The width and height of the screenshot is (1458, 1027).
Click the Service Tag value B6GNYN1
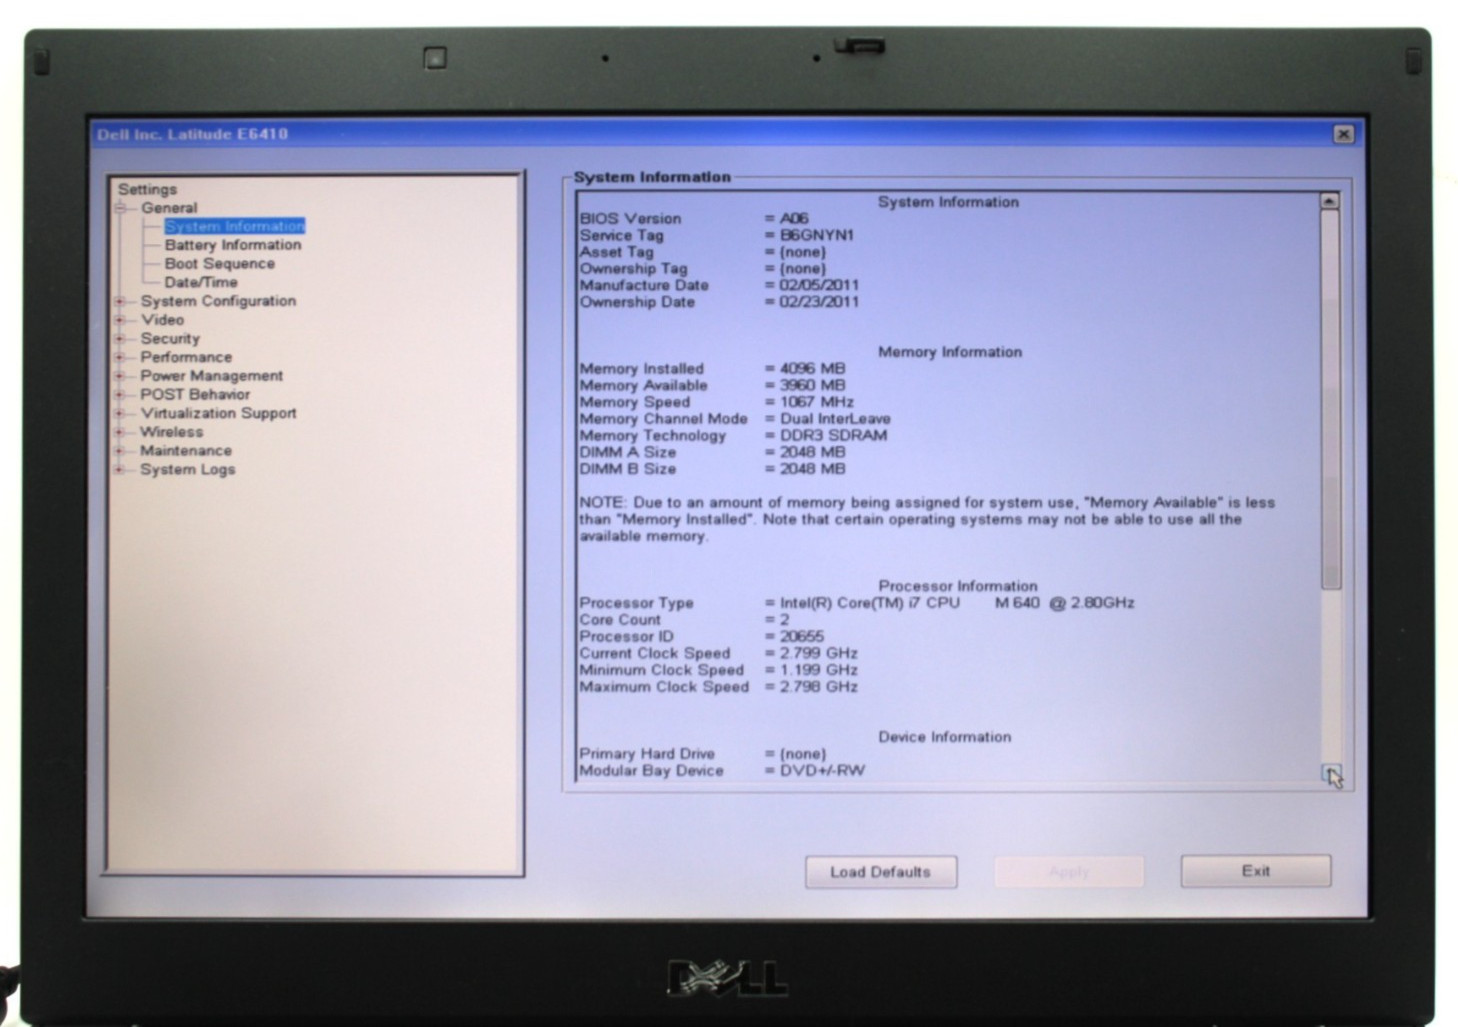(817, 235)
